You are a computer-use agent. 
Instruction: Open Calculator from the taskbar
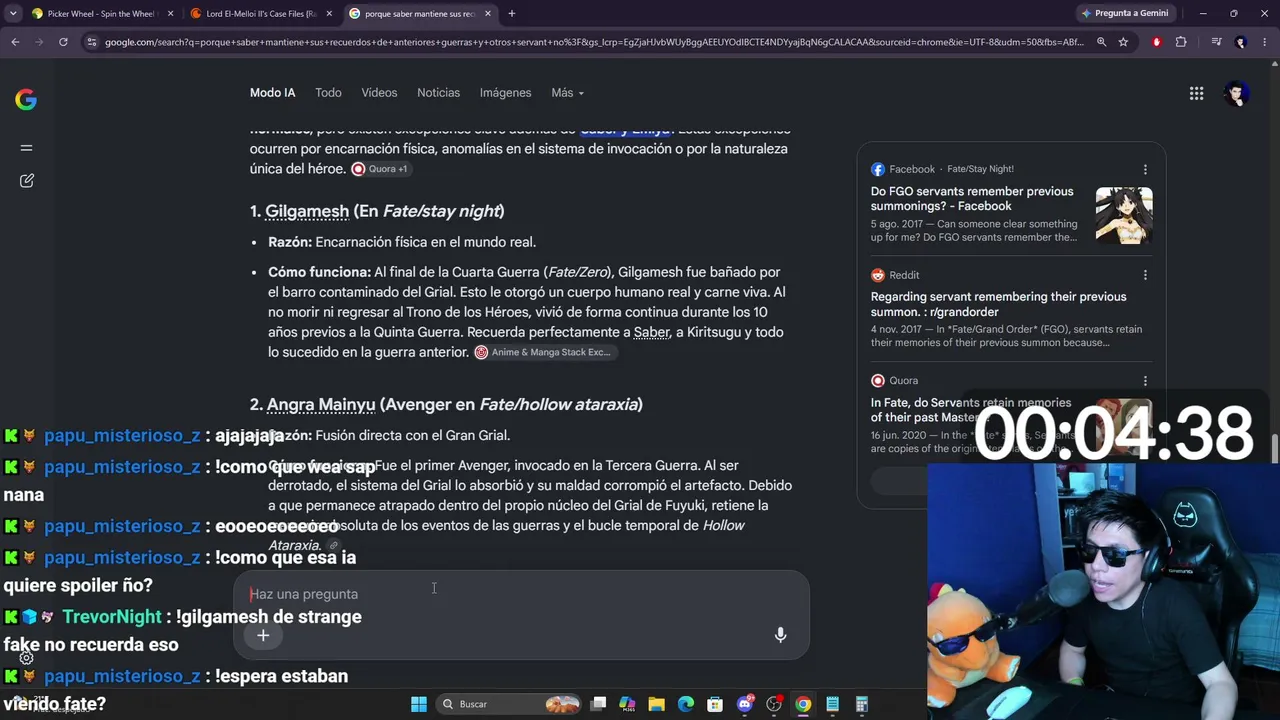(x=862, y=704)
